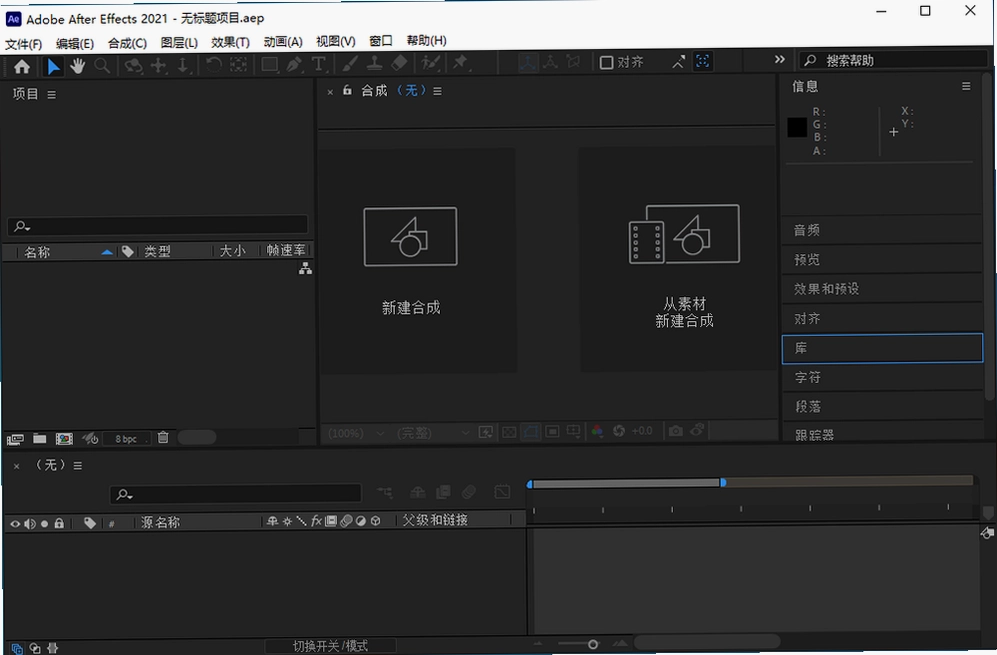997x655 pixels.
Task: Toggle 3D layer cube switch in timeline
Action: pyautogui.click(x=376, y=521)
